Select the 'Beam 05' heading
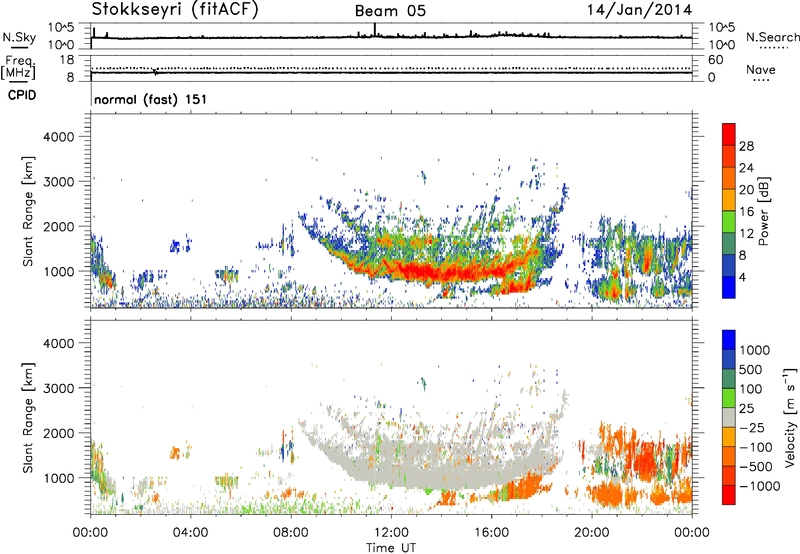This screenshot has height=554, width=800. tap(390, 11)
